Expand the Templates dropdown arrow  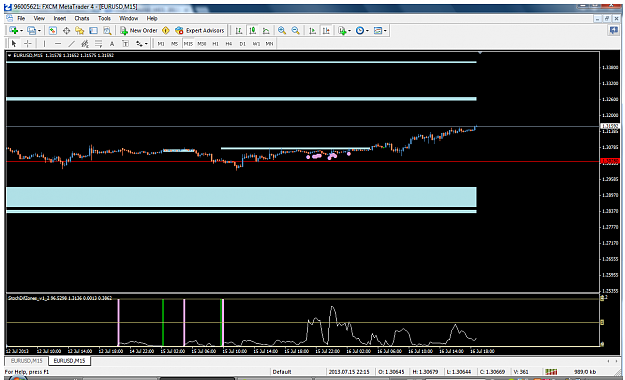385,31
